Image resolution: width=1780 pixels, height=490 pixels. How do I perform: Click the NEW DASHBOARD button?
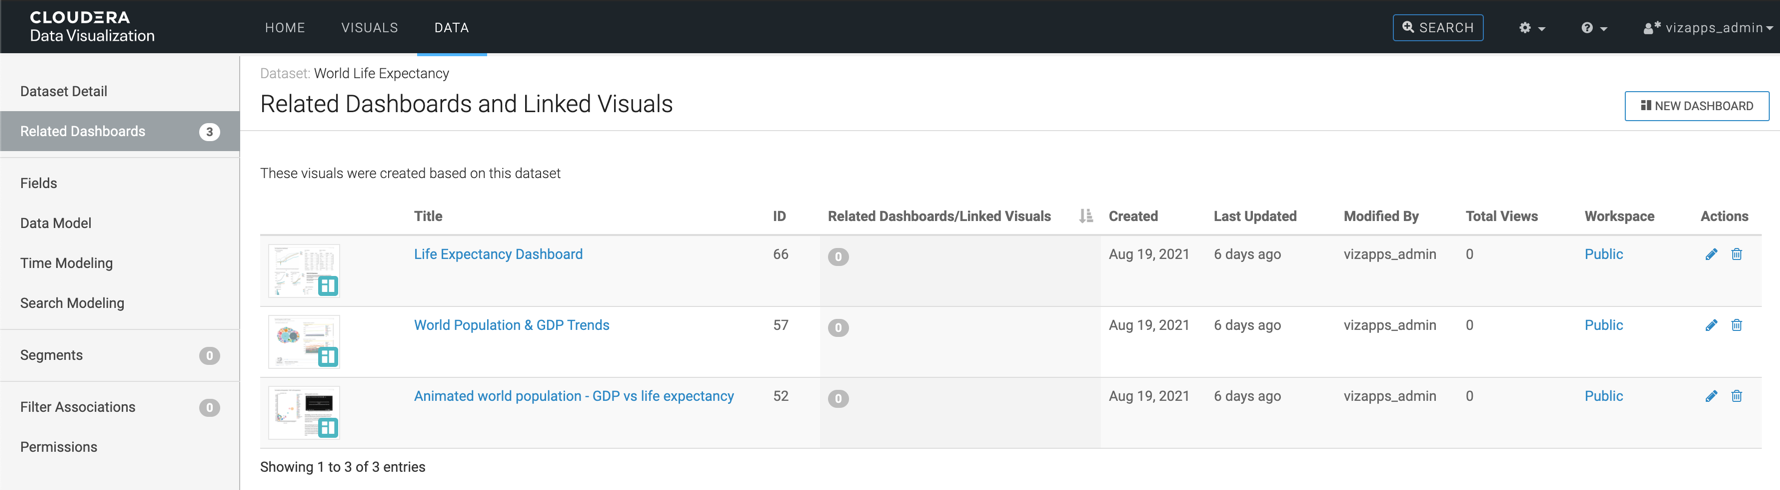click(x=1696, y=106)
